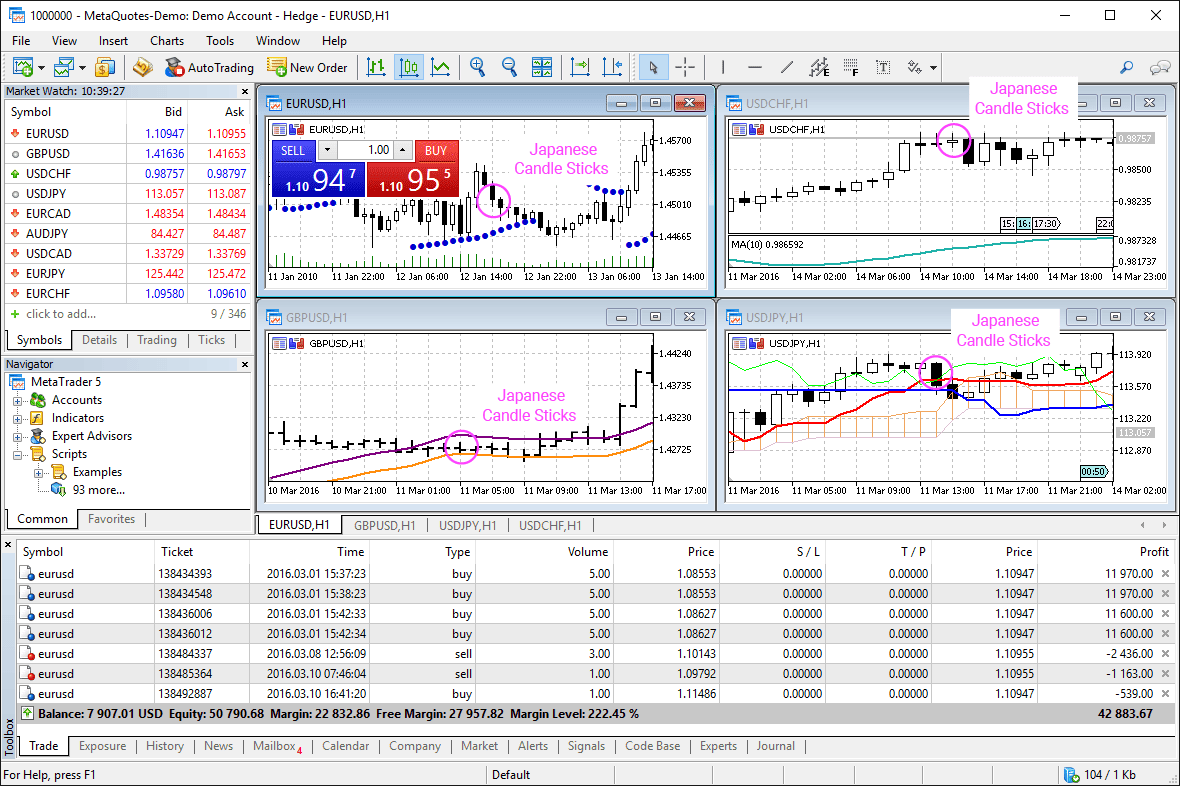This screenshot has width=1180, height=786.
Task: Click 'click to add...' symbol field
Action: pos(61,314)
